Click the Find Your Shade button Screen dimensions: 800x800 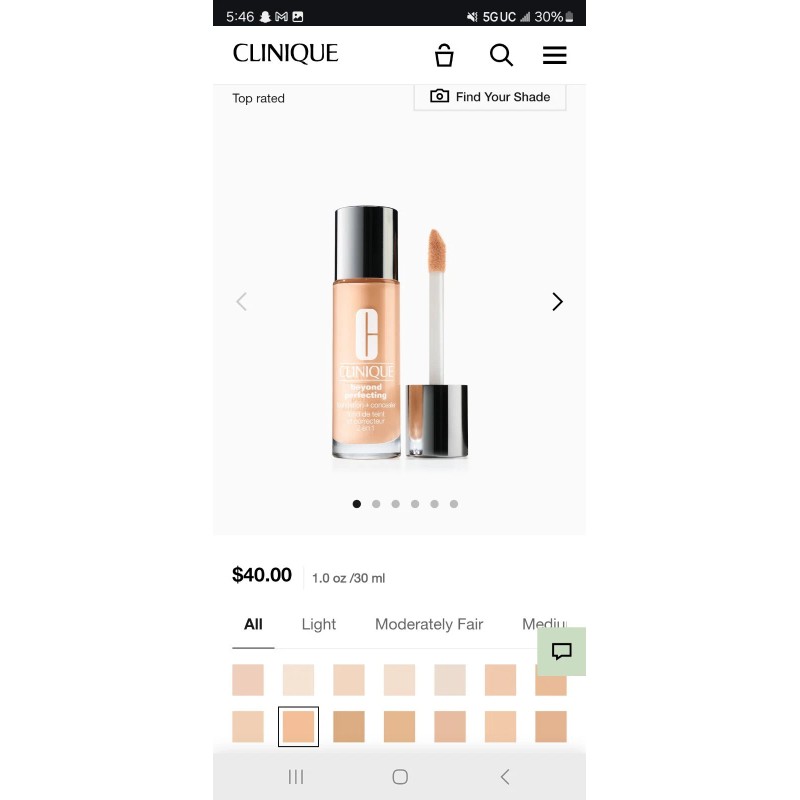pos(490,97)
